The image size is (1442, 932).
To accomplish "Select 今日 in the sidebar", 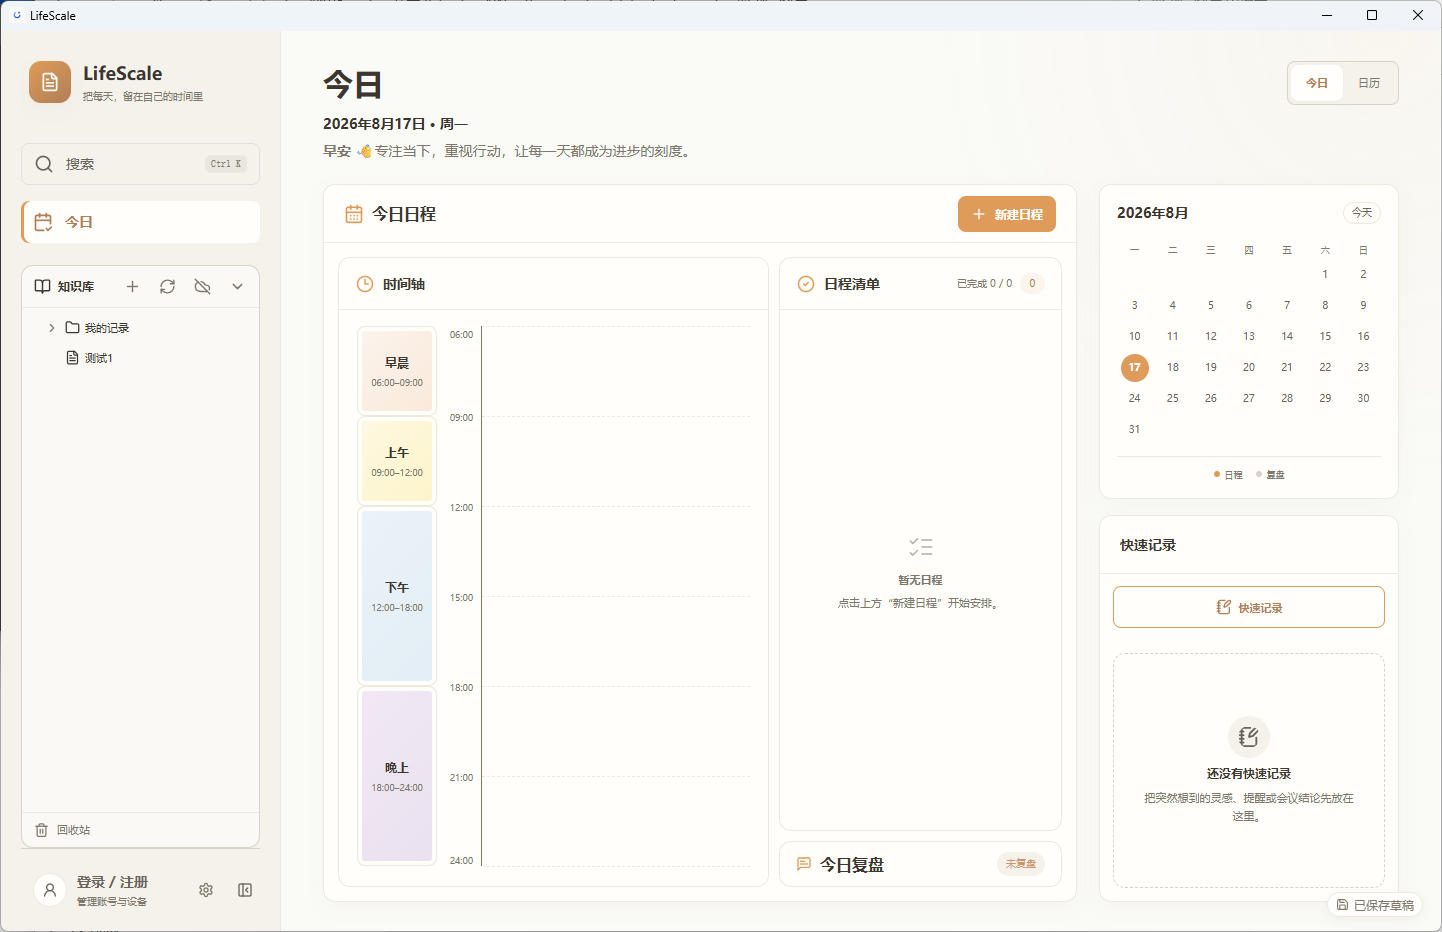I will 140,222.
